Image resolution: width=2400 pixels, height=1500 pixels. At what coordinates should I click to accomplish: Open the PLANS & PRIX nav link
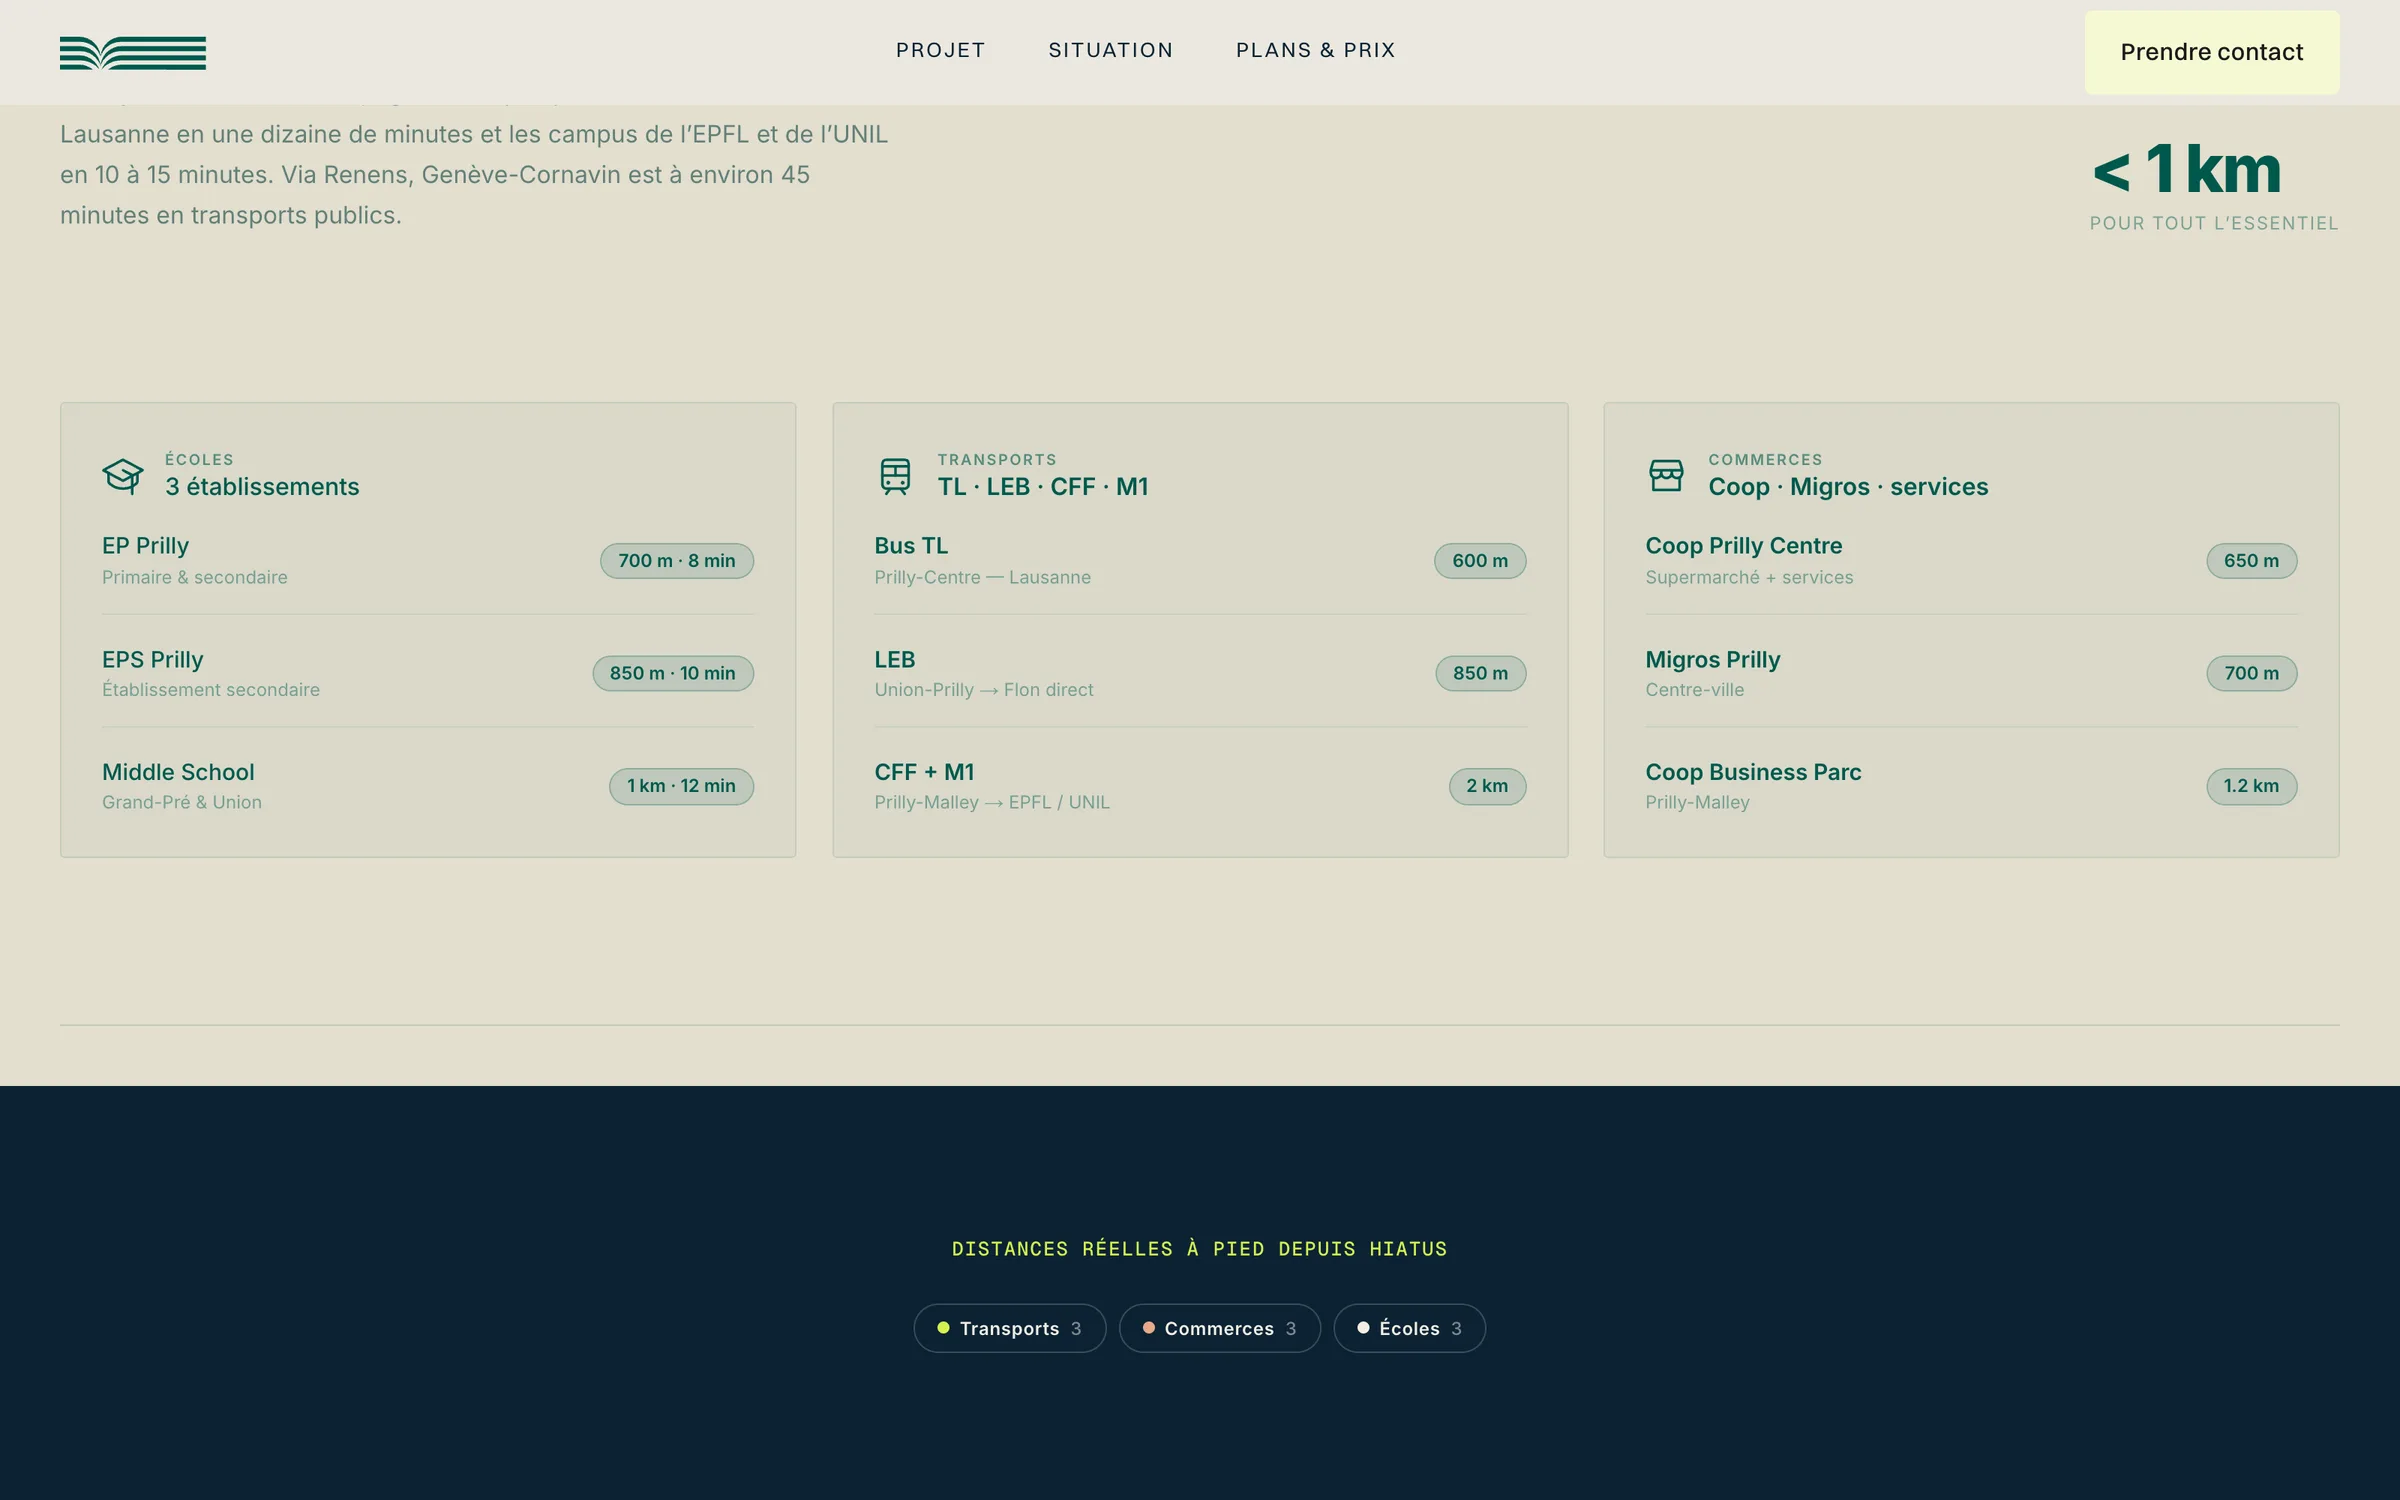[1316, 50]
